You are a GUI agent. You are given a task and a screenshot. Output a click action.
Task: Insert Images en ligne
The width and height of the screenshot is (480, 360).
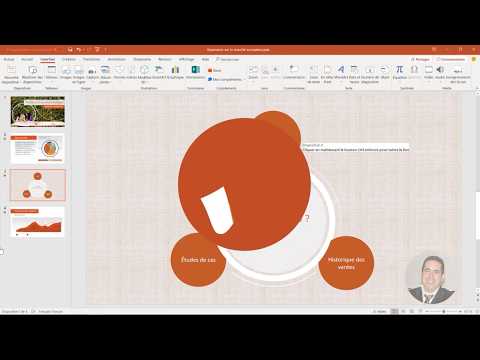tap(79, 74)
